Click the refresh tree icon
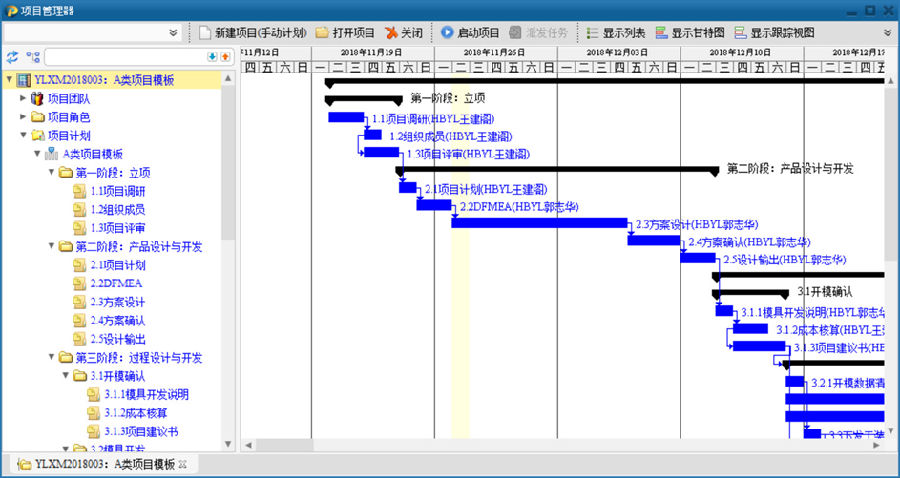 tap(13, 57)
